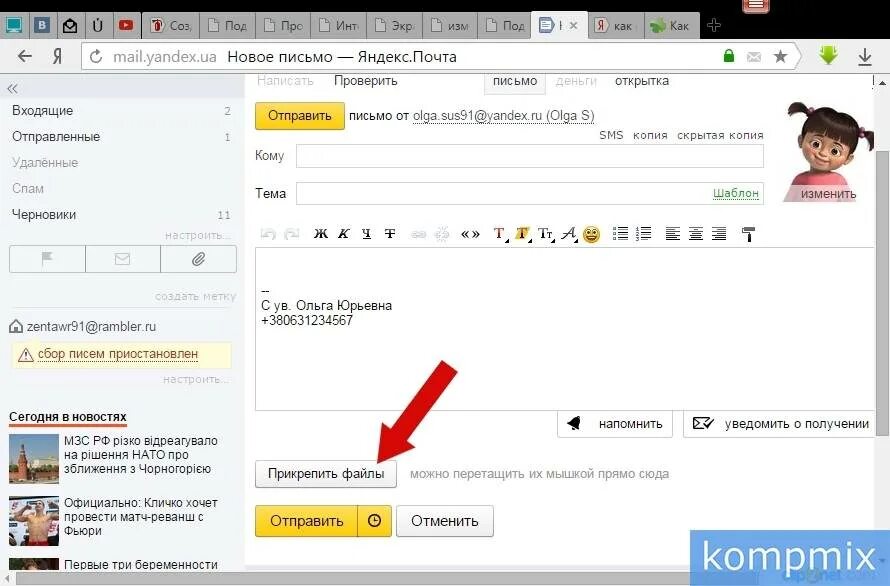Open the YouTube pinned tab
This screenshot has width=890, height=586.
click(125, 25)
